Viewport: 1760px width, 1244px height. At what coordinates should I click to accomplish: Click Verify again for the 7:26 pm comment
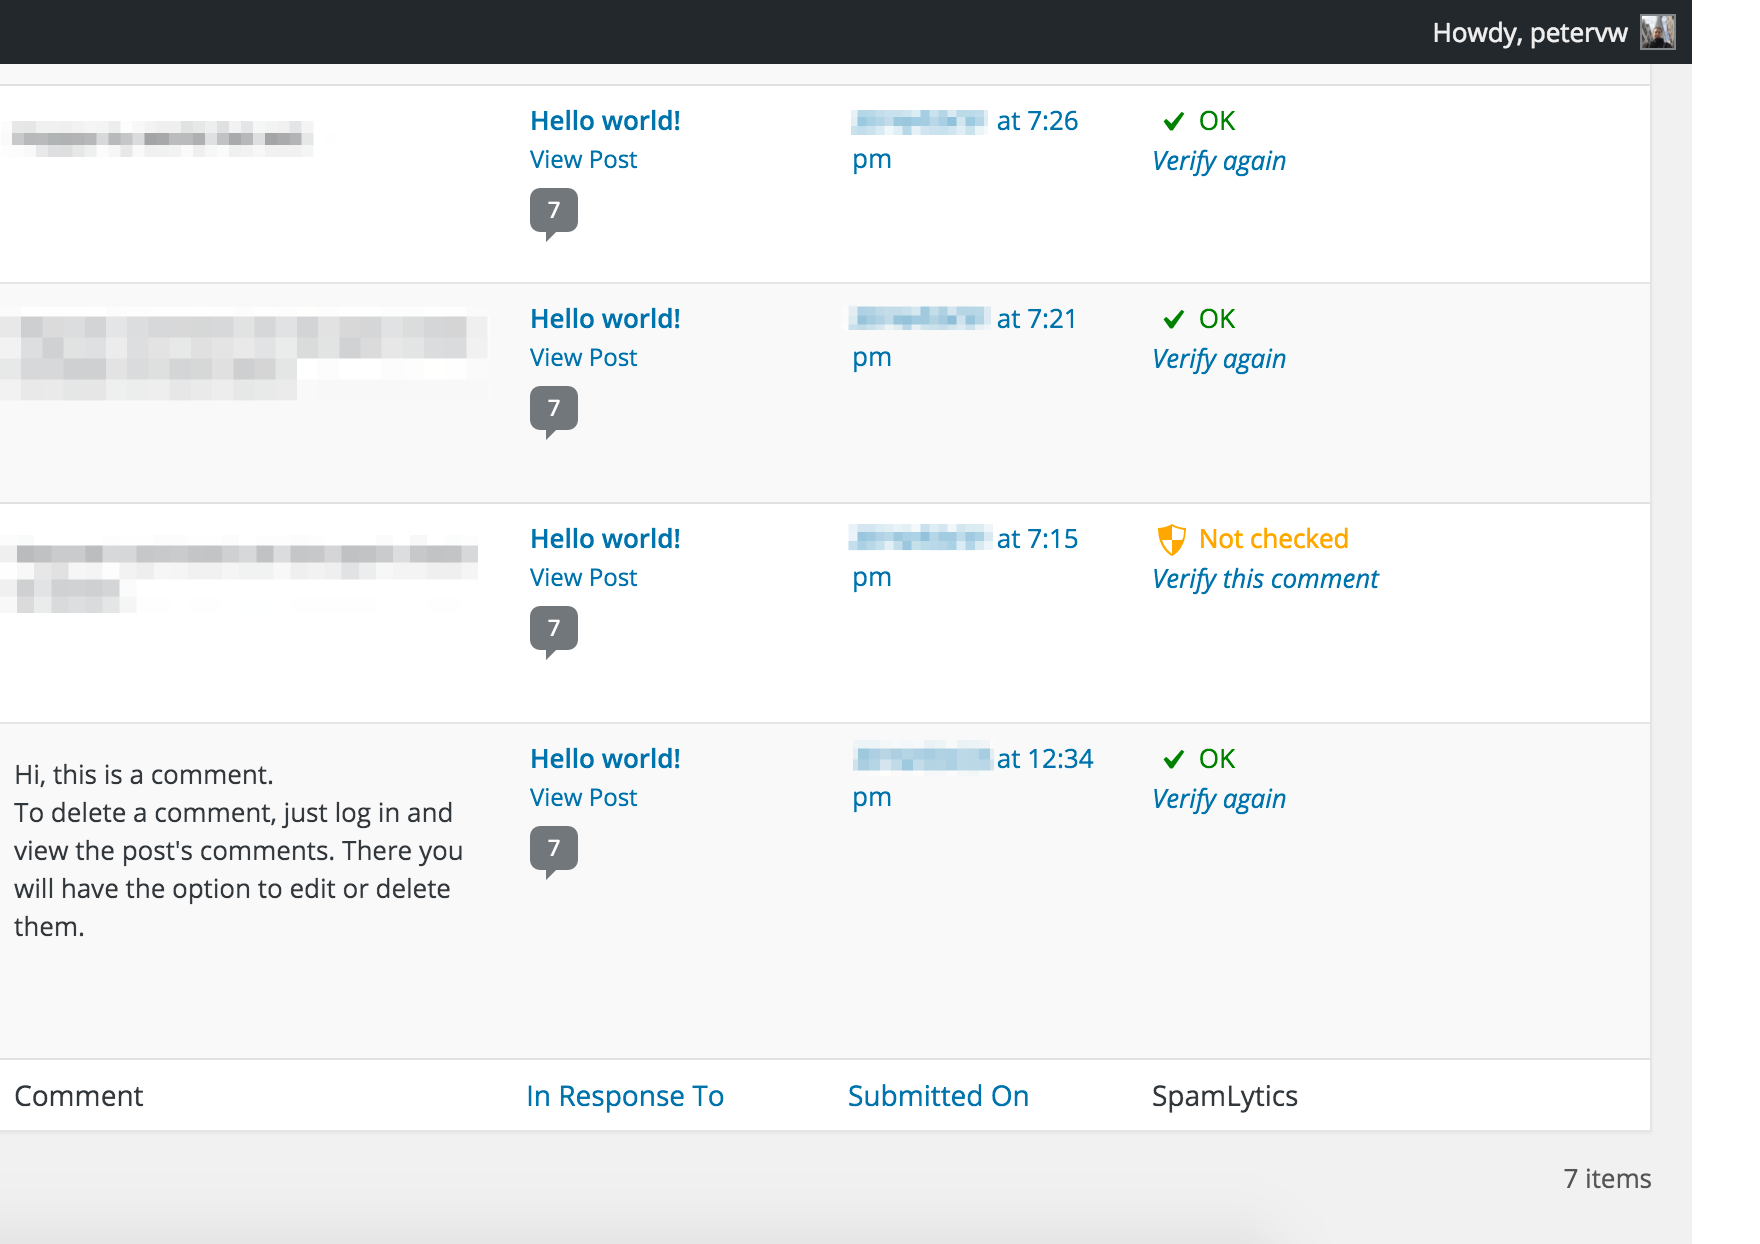click(1219, 161)
